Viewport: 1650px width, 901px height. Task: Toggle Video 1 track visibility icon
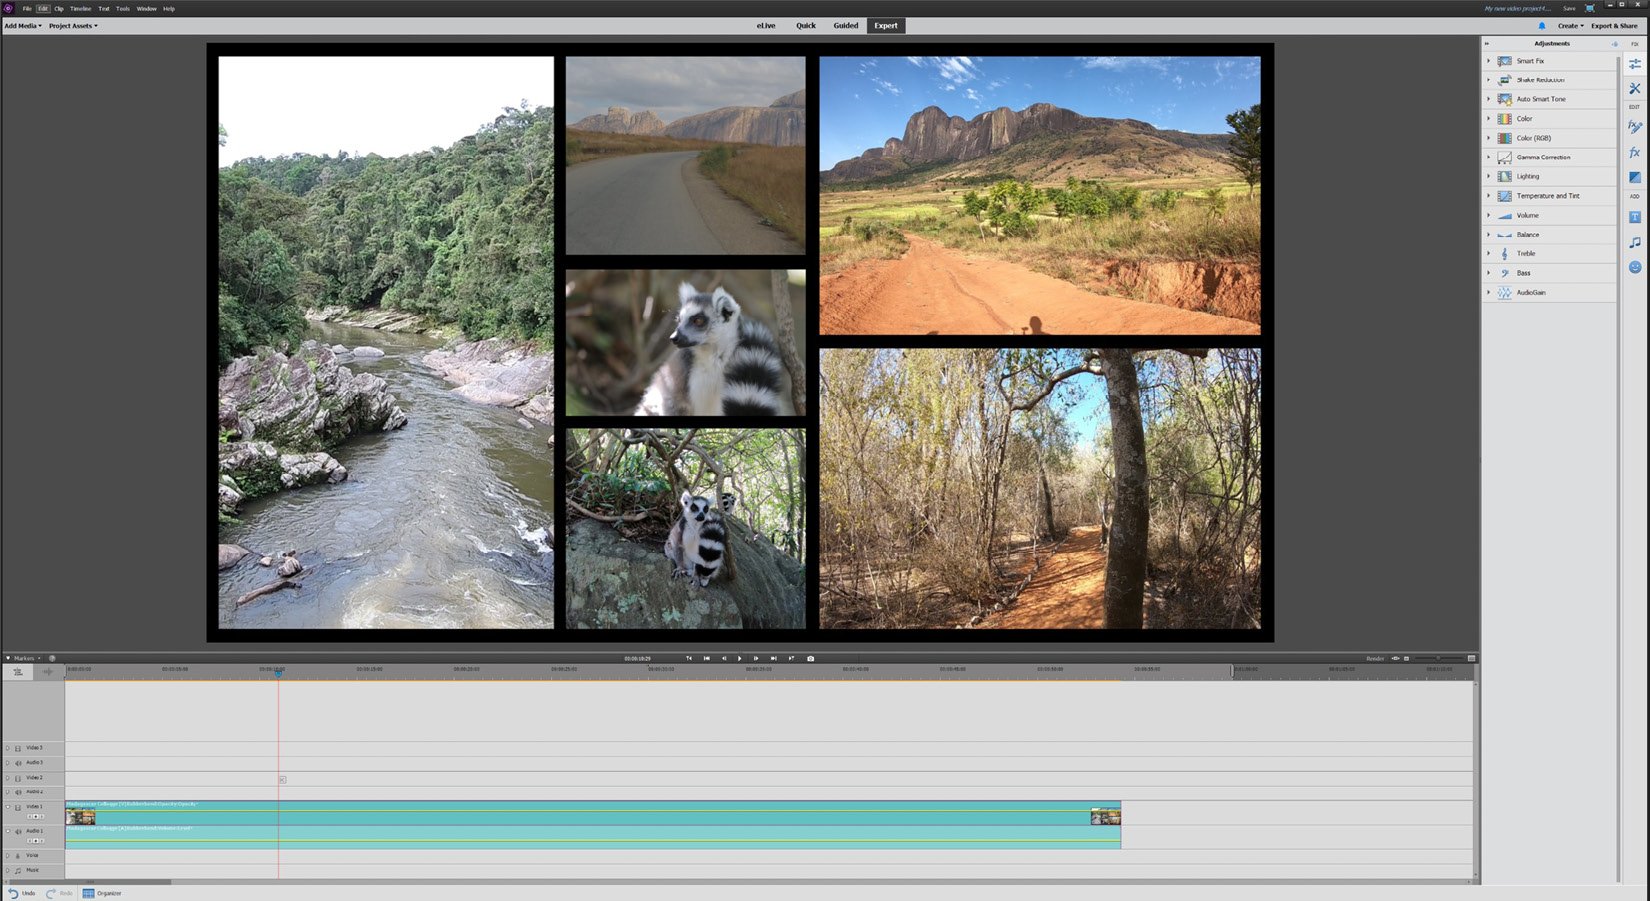point(18,807)
